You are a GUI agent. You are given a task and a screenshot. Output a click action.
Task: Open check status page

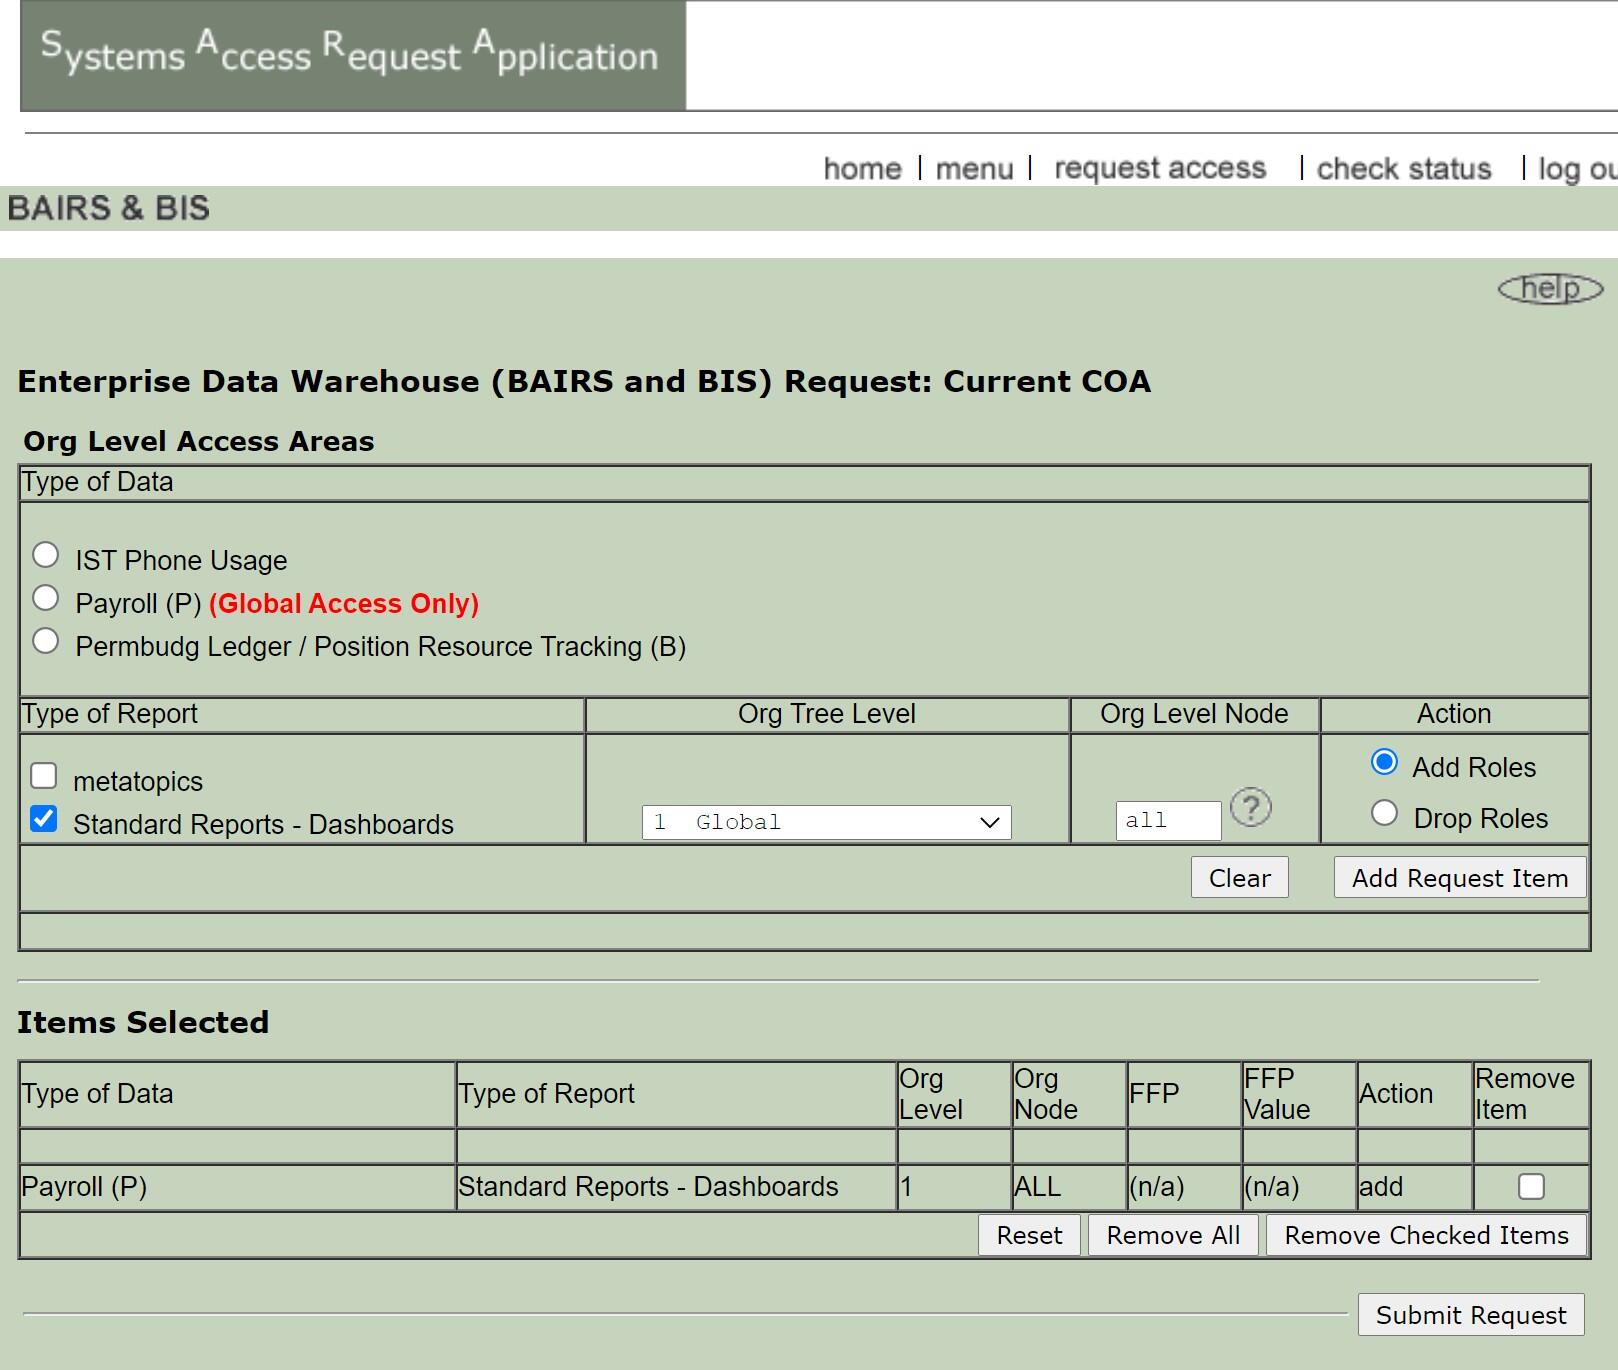click(x=1403, y=168)
